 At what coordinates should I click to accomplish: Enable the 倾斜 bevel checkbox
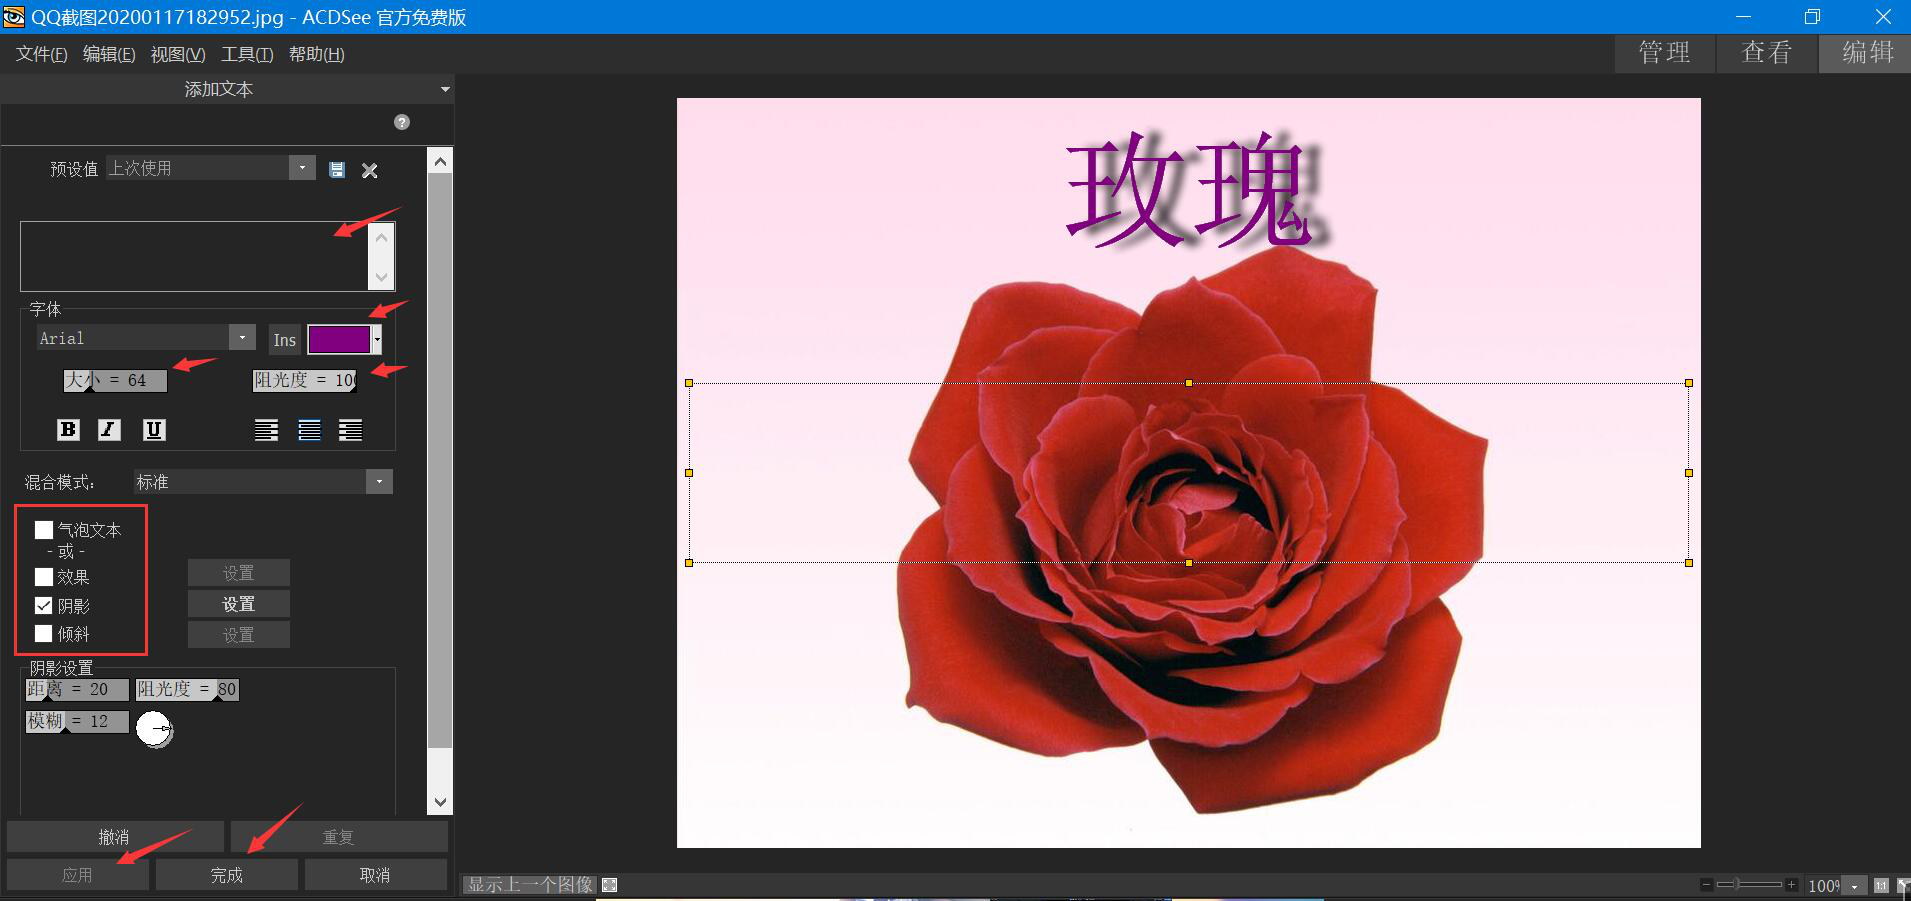pyautogui.click(x=44, y=634)
